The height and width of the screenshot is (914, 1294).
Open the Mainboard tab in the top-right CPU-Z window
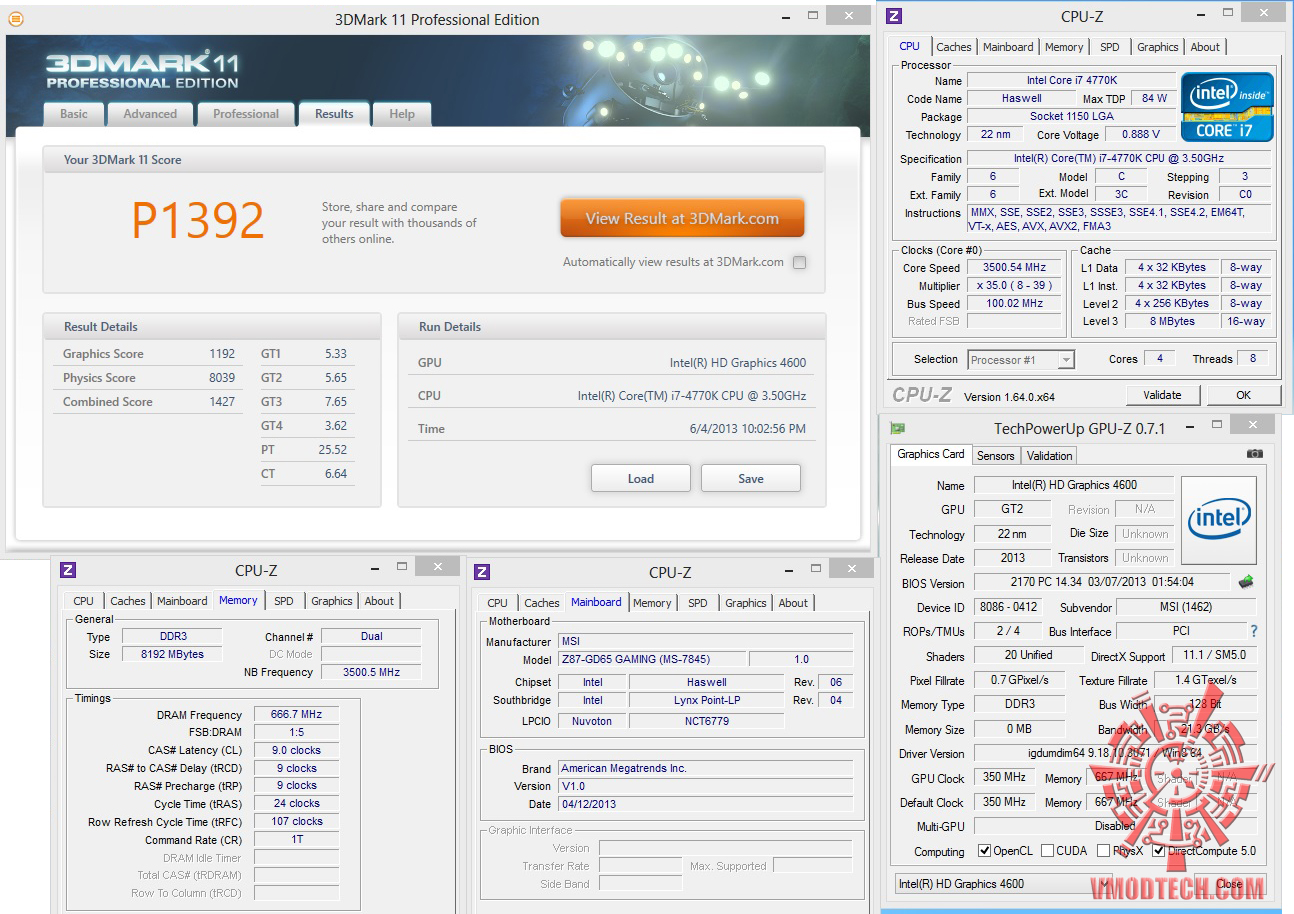pos(1008,47)
